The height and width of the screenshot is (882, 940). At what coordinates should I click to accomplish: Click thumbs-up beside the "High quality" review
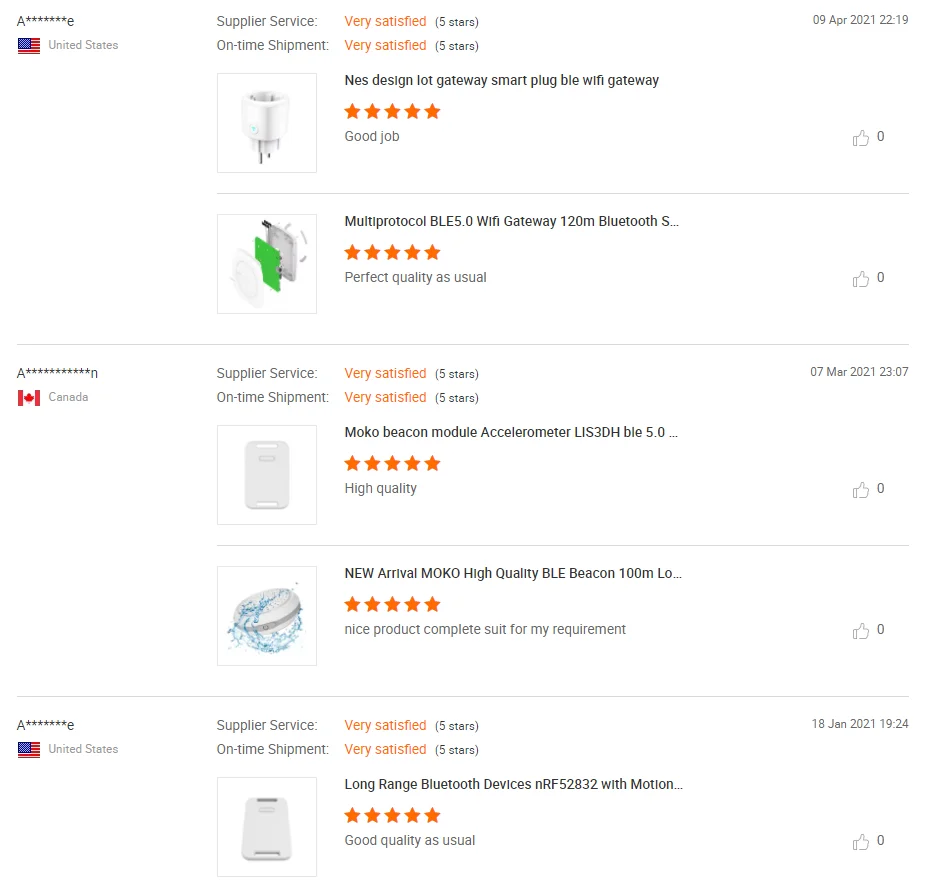[x=860, y=490]
